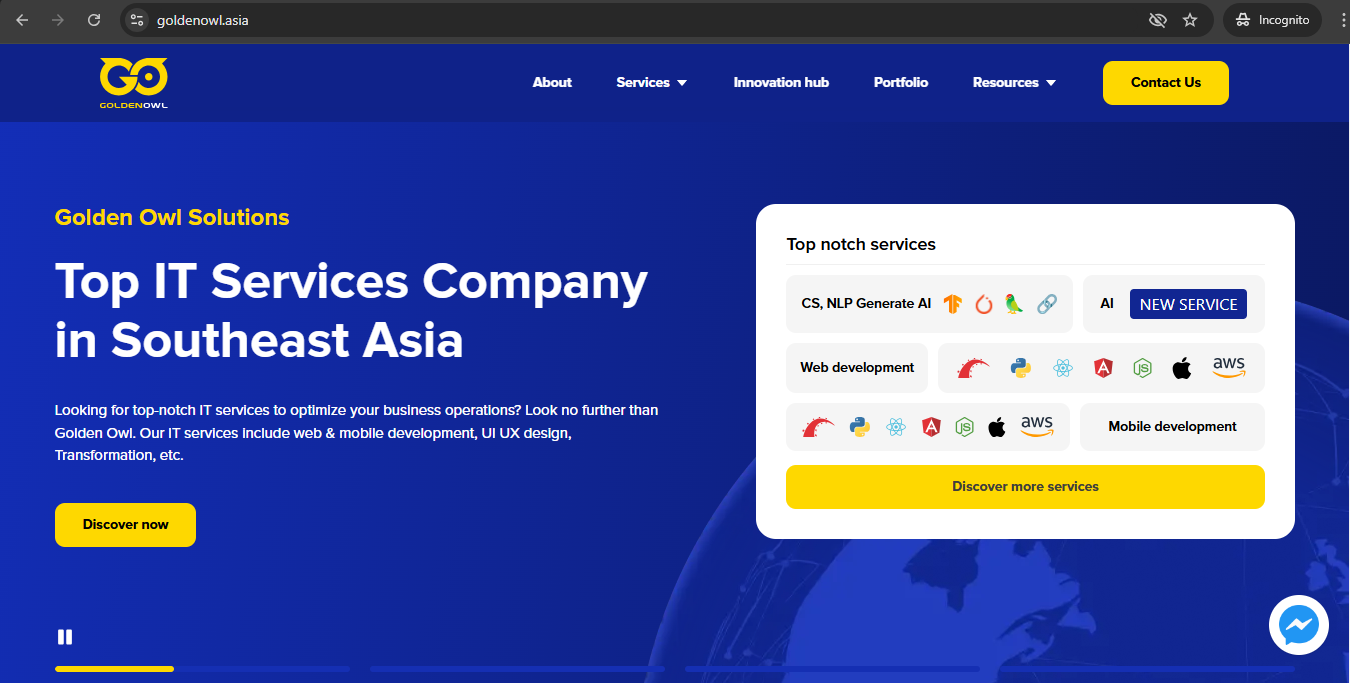Open the Innovation hub page
1350x683 pixels.
(781, 83)
